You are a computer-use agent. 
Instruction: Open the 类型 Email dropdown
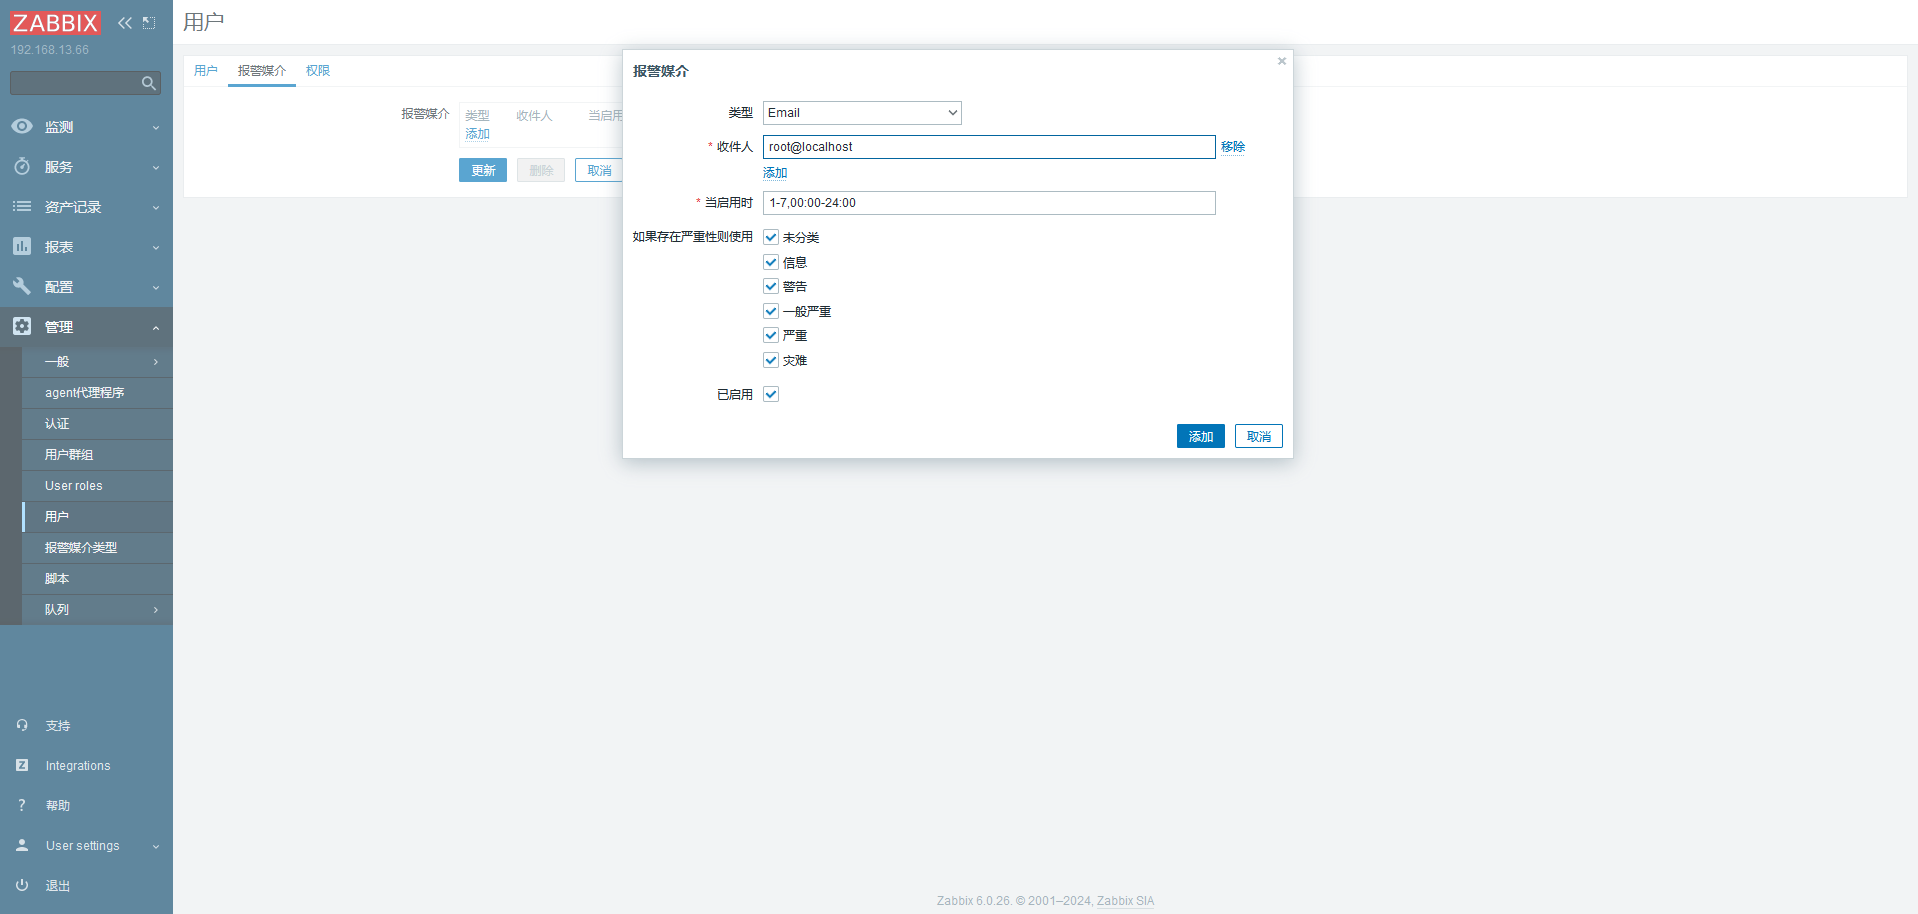click(x=861, y=113)
